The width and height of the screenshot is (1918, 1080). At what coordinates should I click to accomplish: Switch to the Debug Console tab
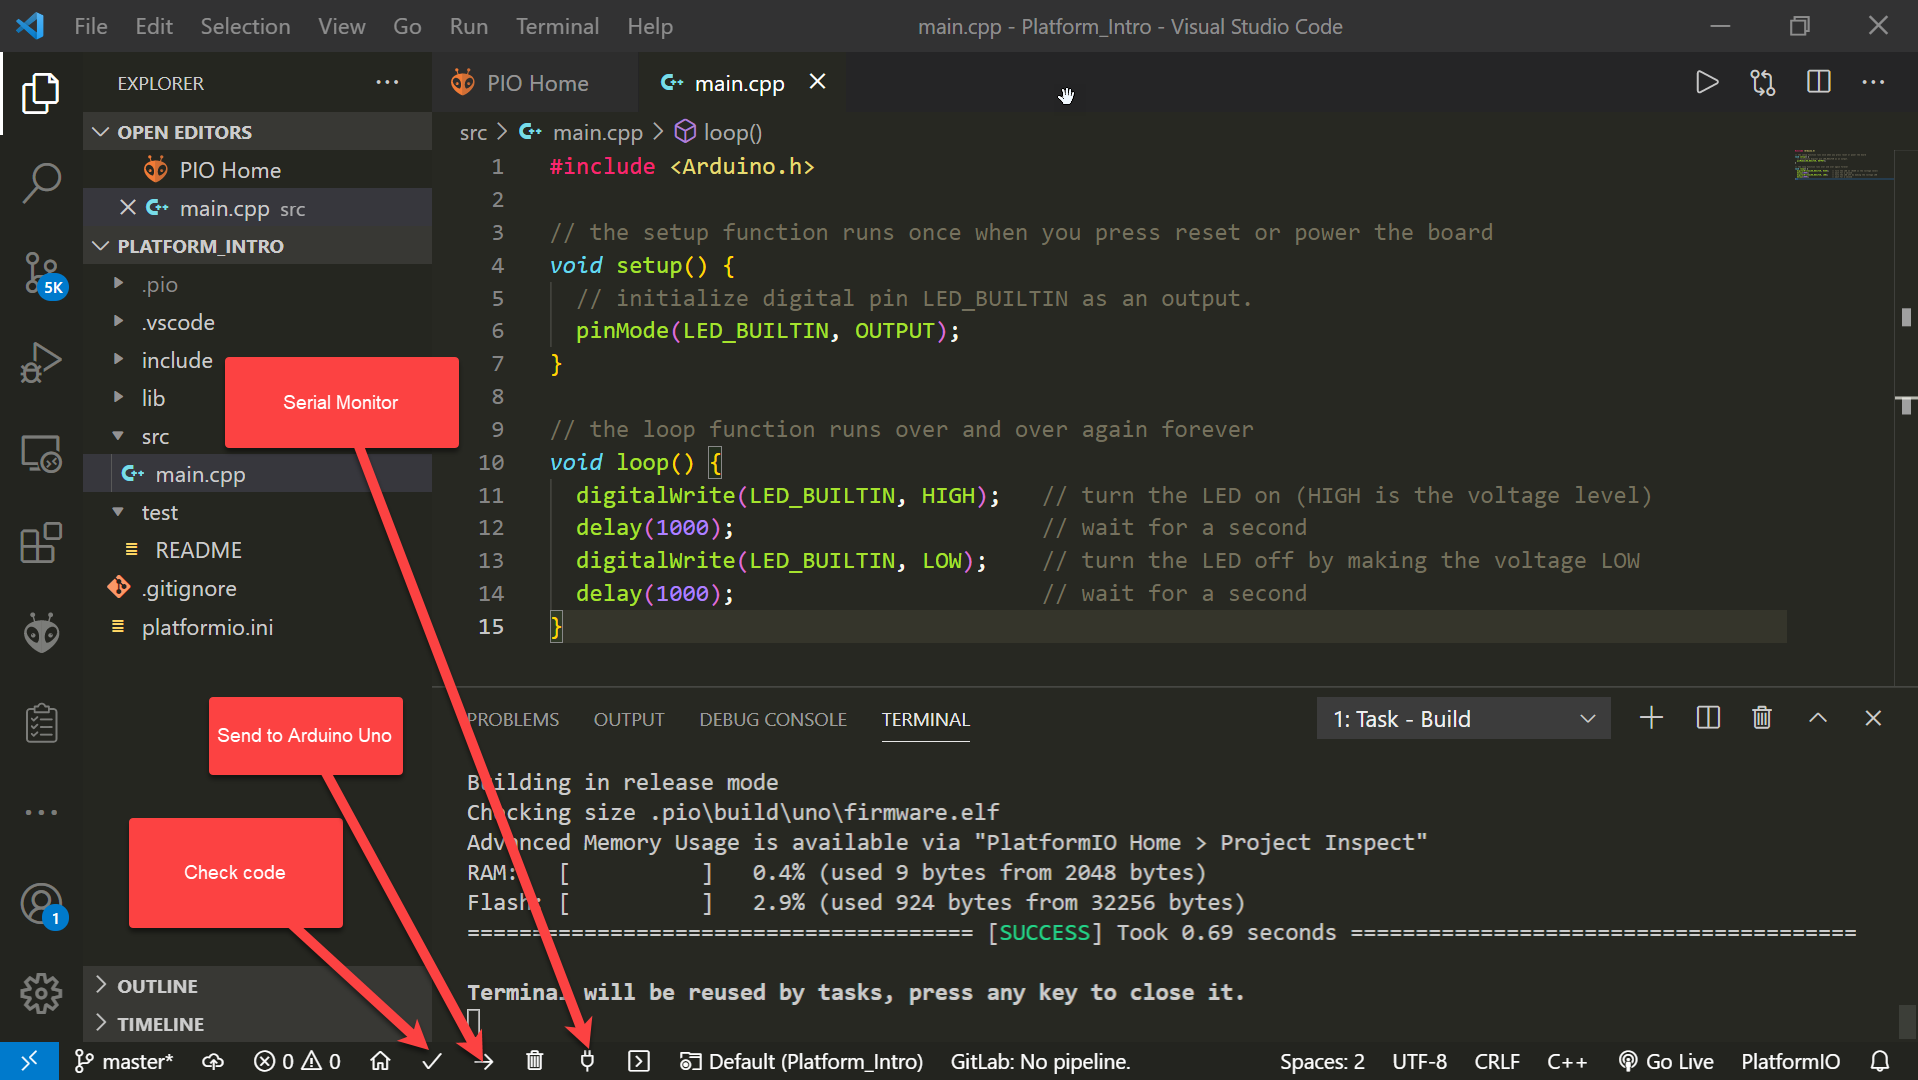(773, 719)
